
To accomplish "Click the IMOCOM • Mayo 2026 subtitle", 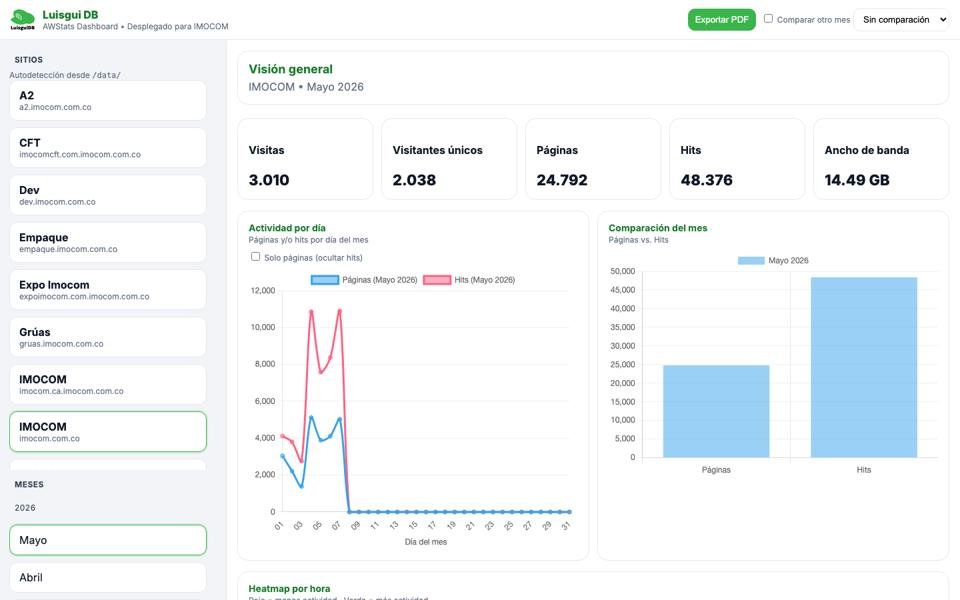I will click(306, 87).
